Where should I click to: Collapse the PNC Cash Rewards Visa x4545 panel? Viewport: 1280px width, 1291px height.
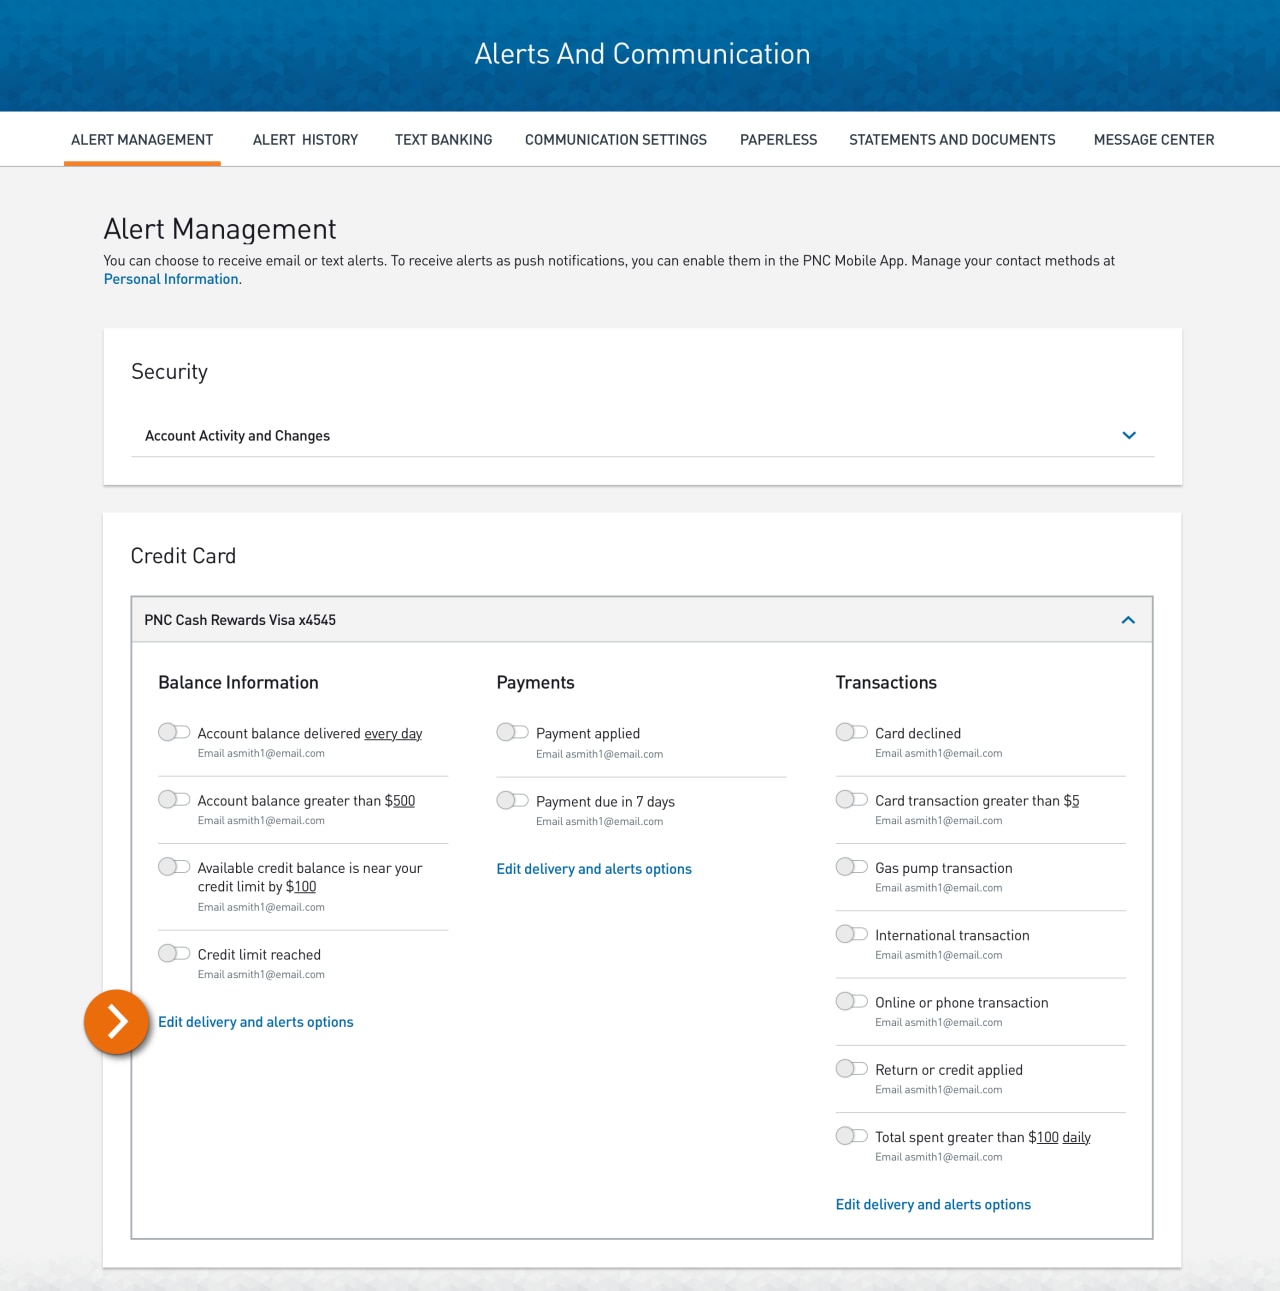[x=1128, y=619]
